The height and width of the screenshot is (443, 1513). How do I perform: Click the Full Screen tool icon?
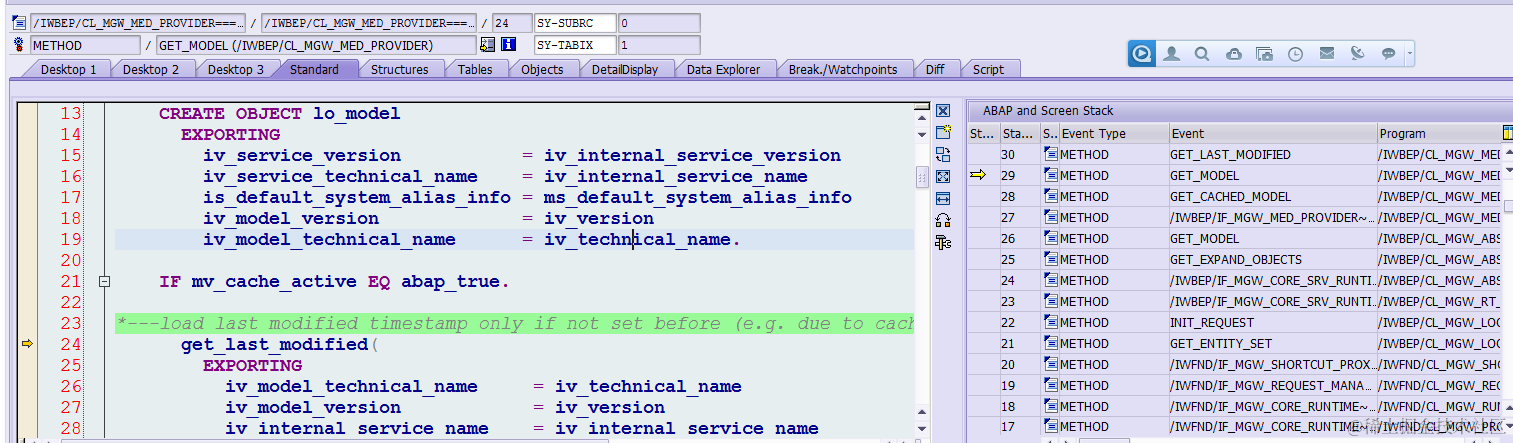click(x=943, y=176)
